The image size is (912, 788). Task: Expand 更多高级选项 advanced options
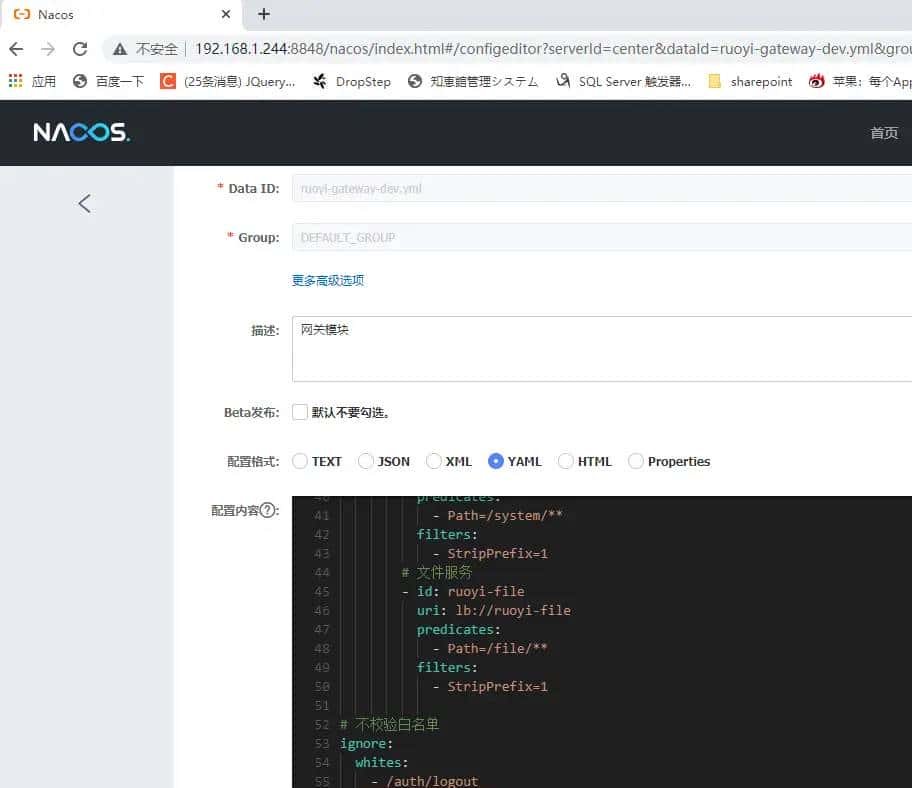(328, 280)
